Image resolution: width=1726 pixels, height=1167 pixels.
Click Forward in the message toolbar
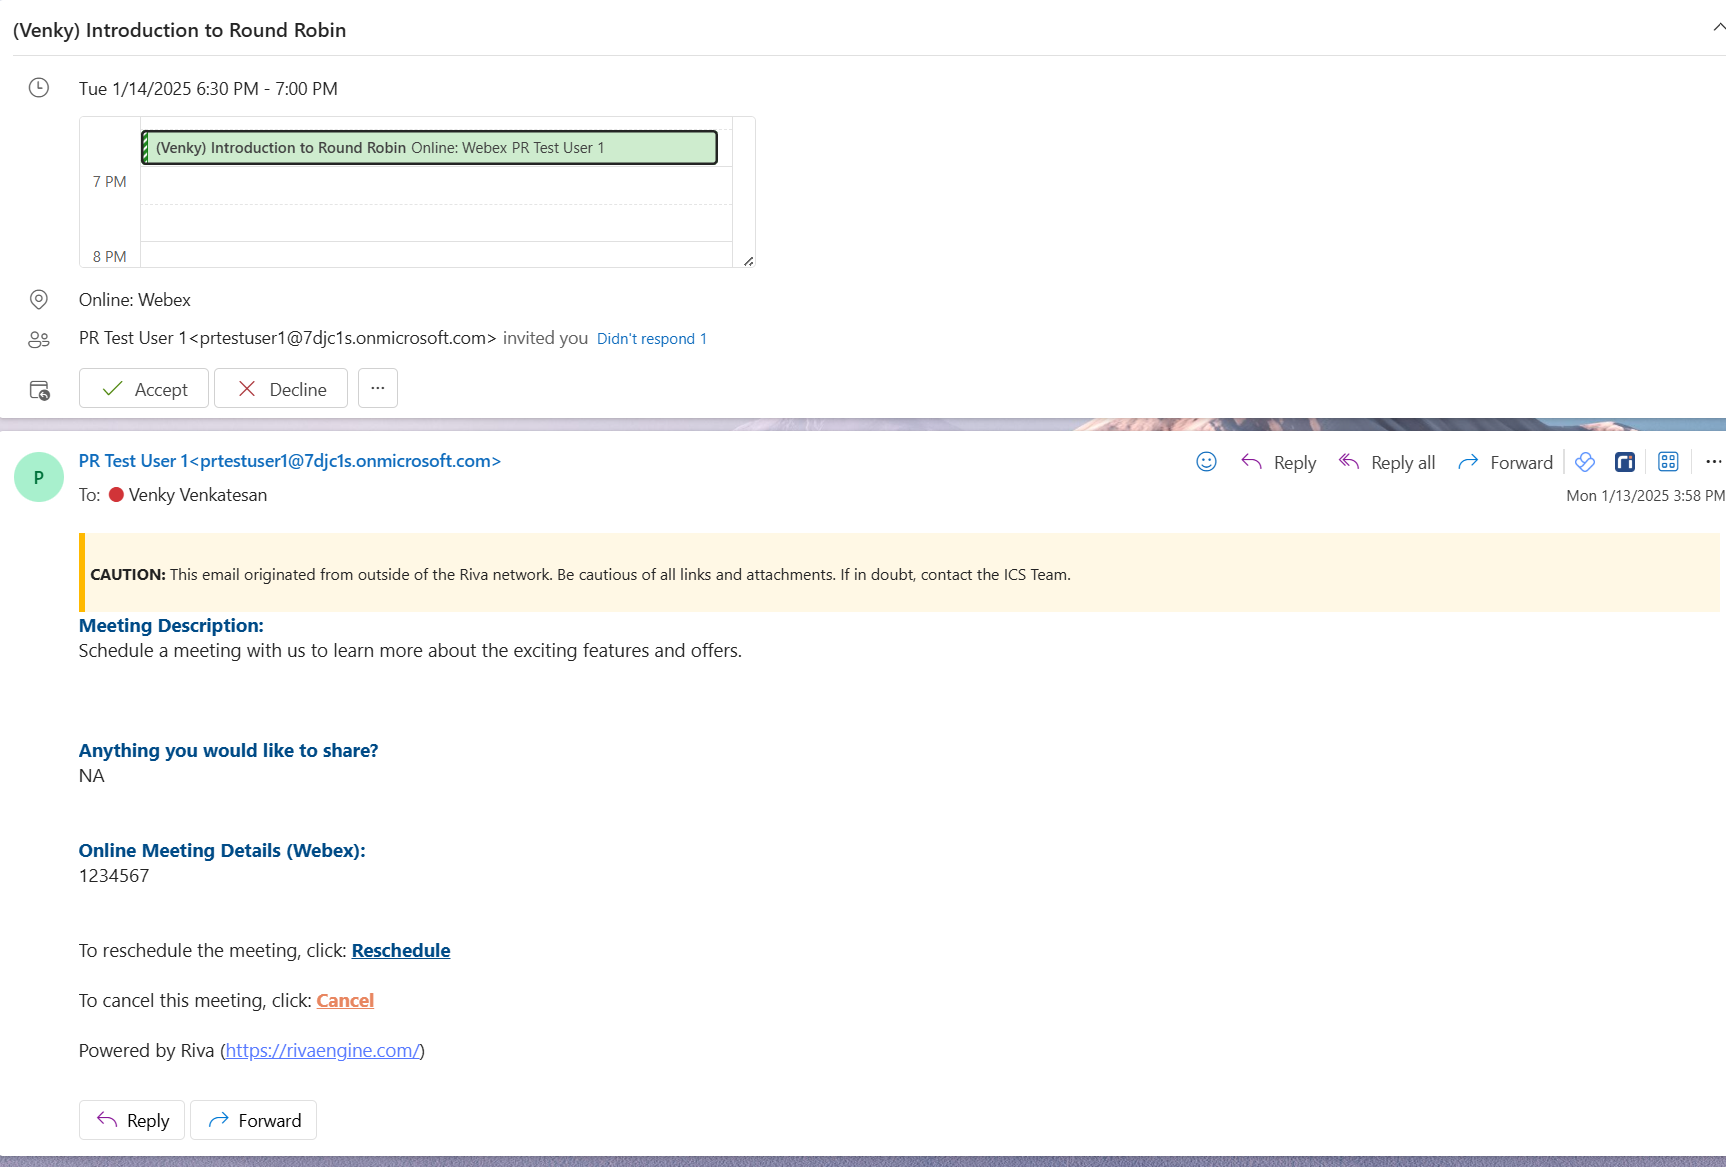pyautogui.click(x=1505, y=462)
